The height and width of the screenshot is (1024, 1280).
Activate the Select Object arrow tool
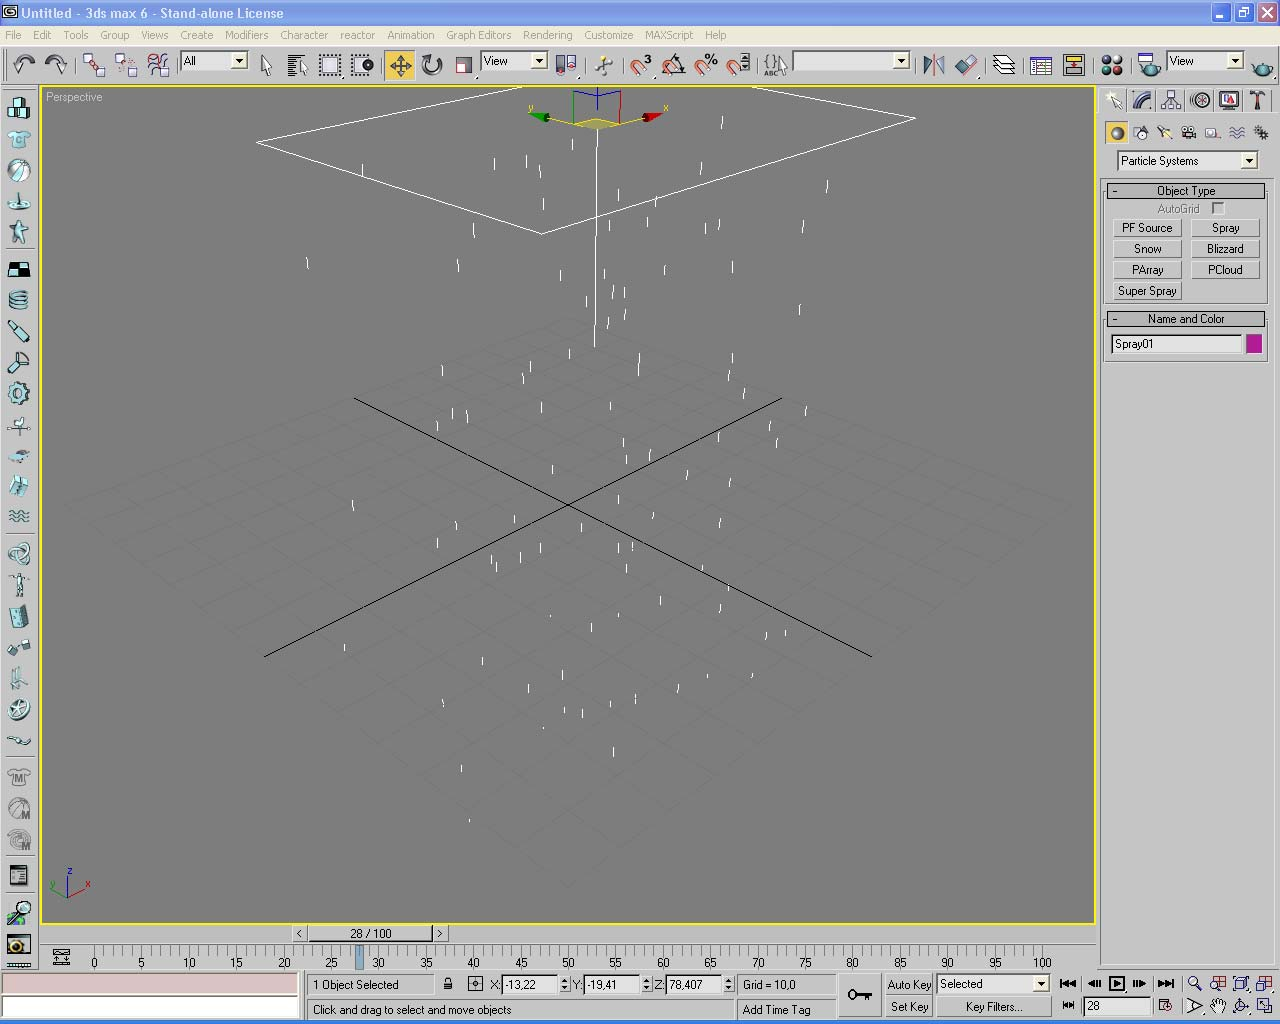[x=266, y=65]
